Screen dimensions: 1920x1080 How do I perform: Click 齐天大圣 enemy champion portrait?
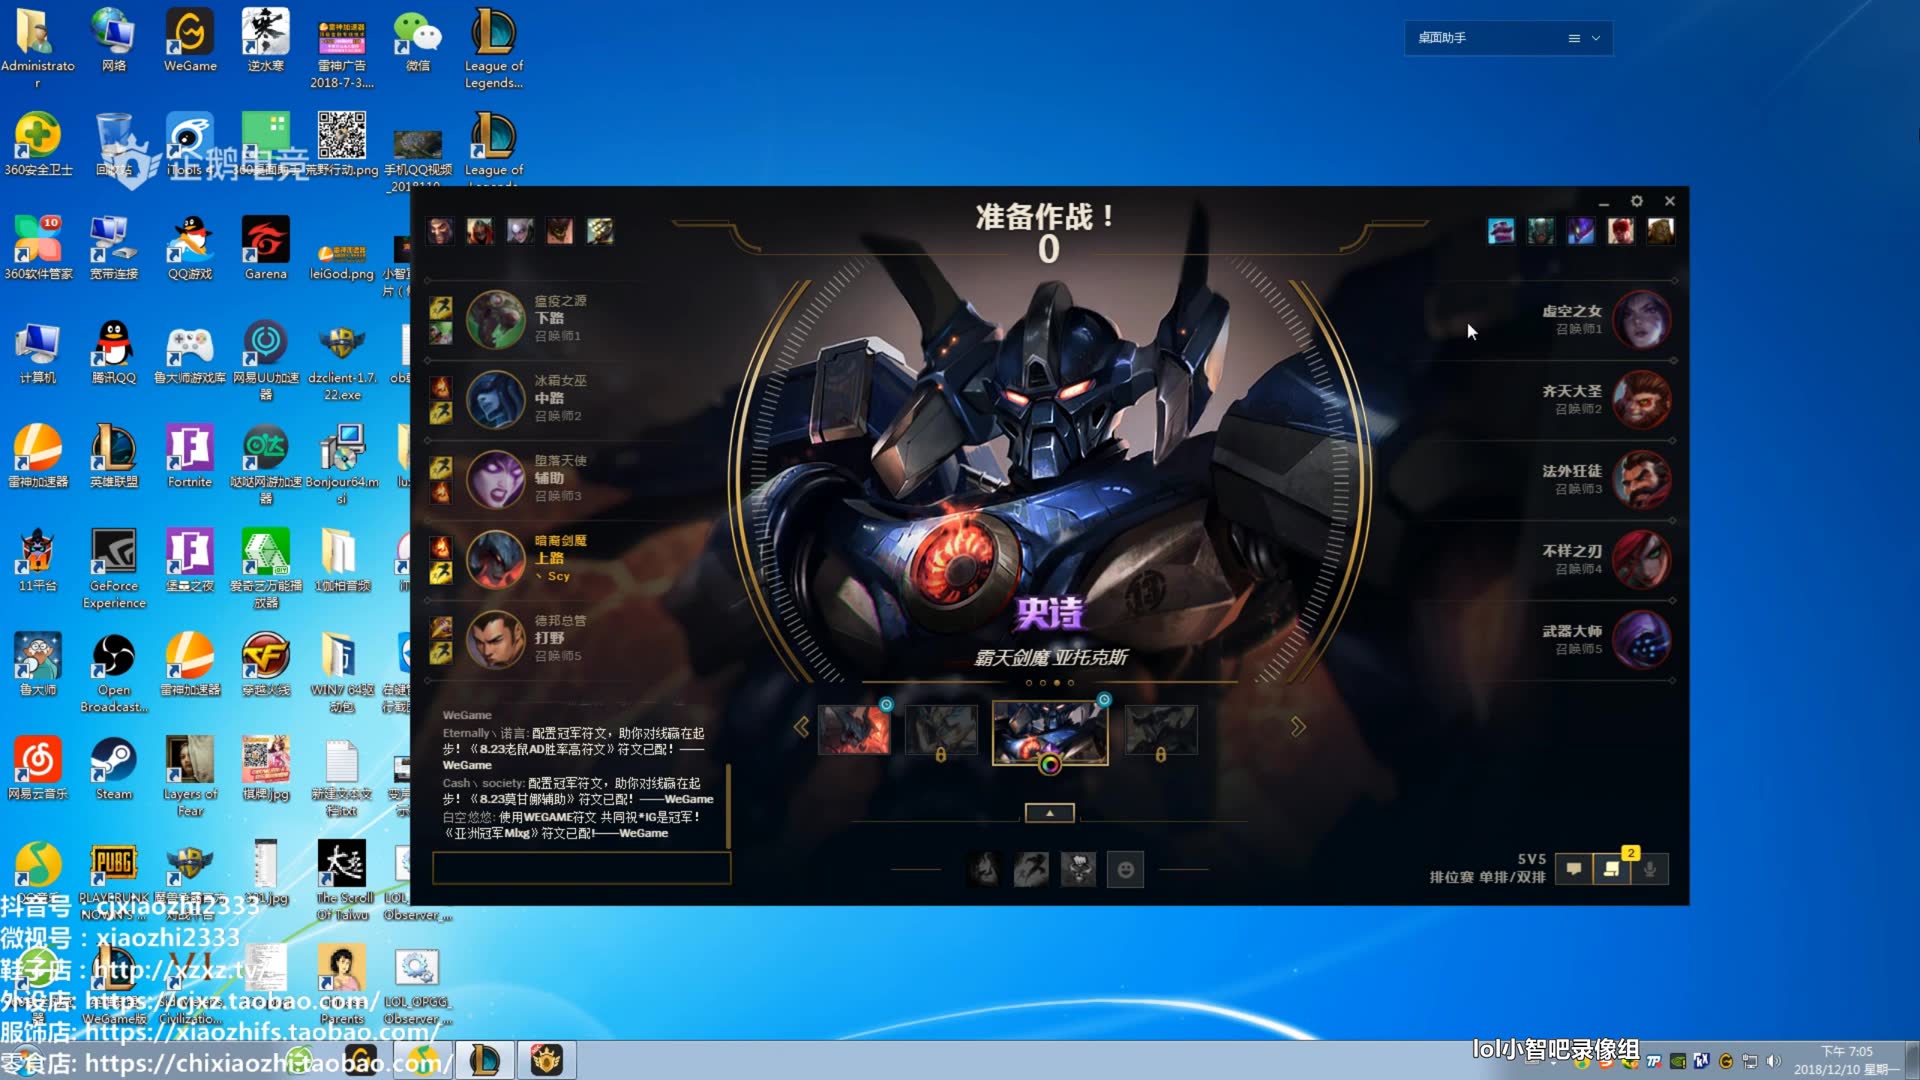(x=1642, y=399)
